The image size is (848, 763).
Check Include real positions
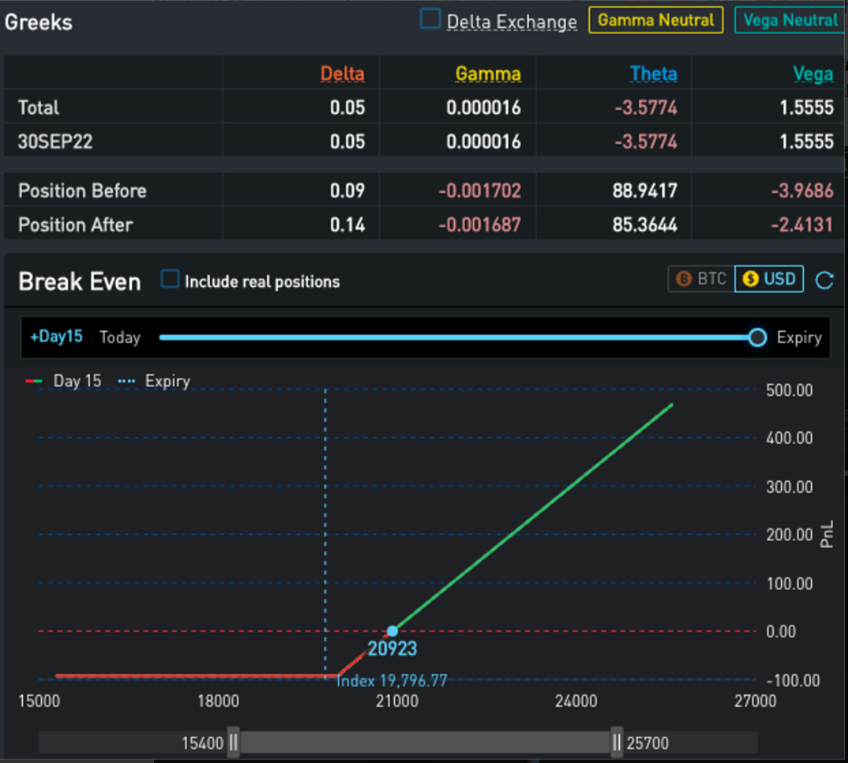[170, 280]
